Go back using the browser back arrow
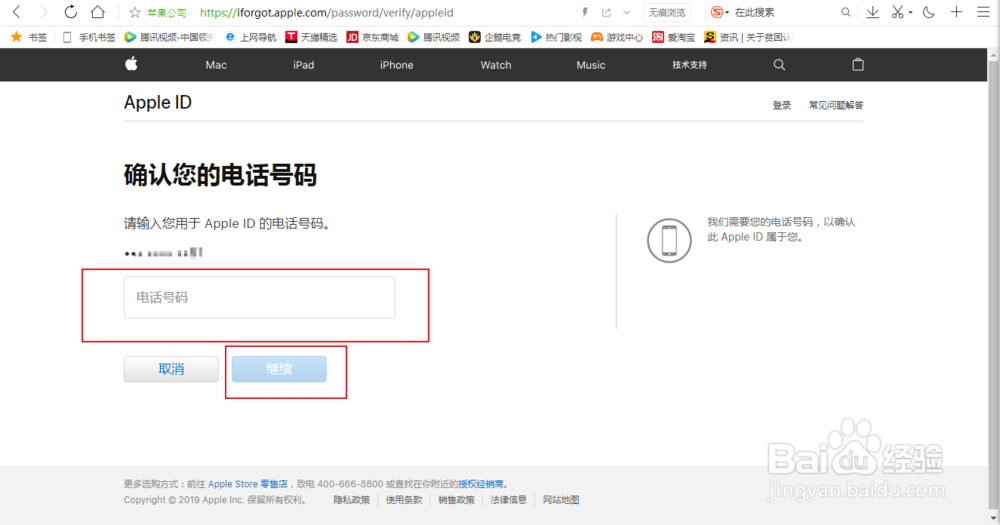 click(x=17, y=11)
